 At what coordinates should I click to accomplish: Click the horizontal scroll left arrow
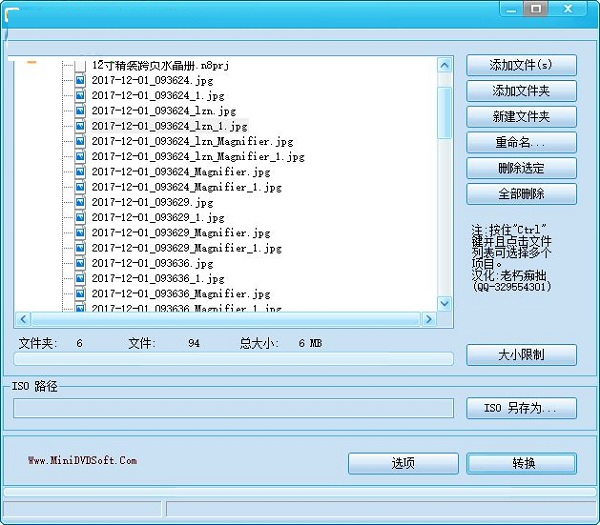pos(23,319)
